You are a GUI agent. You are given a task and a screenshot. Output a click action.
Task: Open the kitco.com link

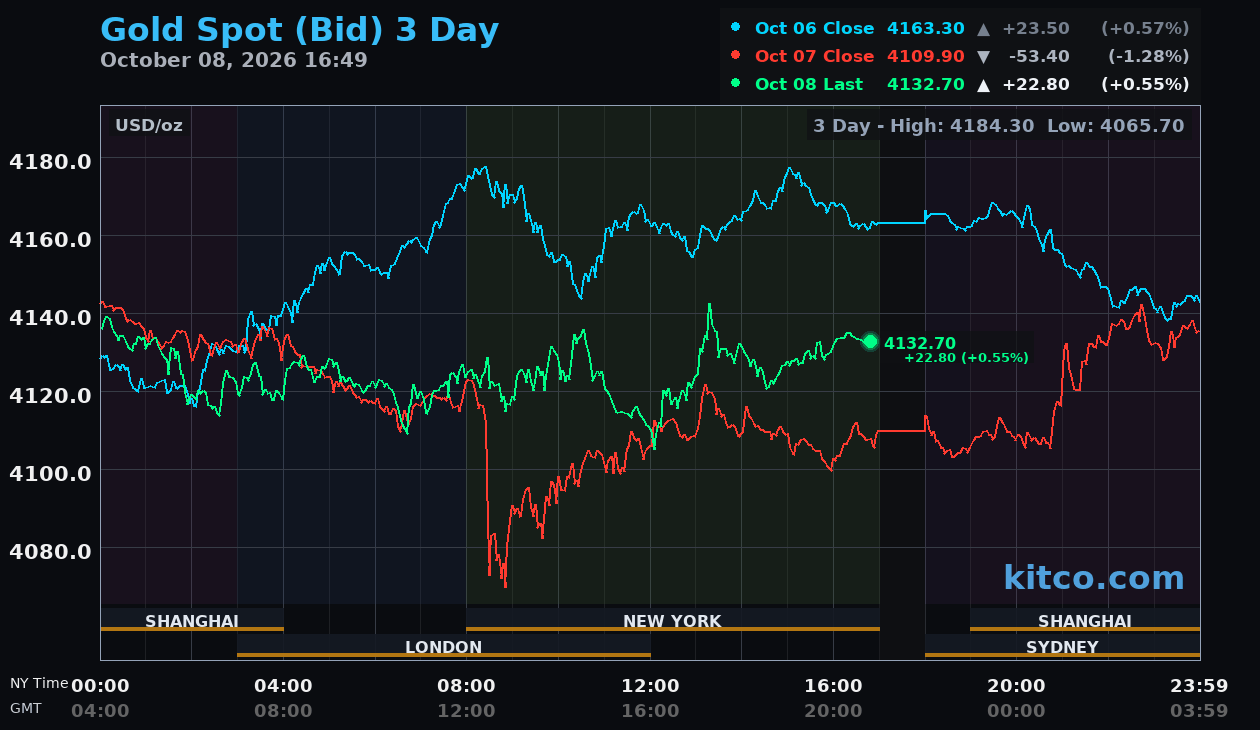click(x=1094, y=578)
